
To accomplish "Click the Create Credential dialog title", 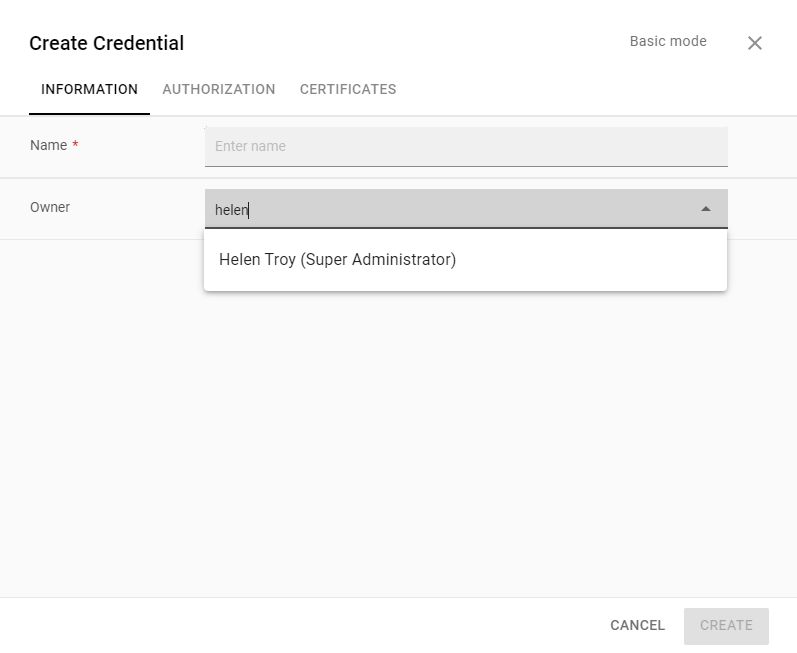I will tap(107, 43).
